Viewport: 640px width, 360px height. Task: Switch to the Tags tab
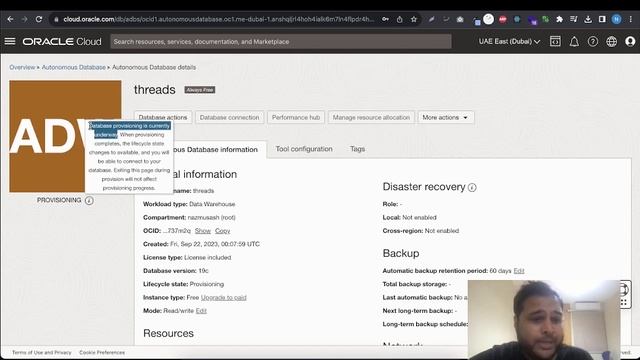[x=358, y=149]
